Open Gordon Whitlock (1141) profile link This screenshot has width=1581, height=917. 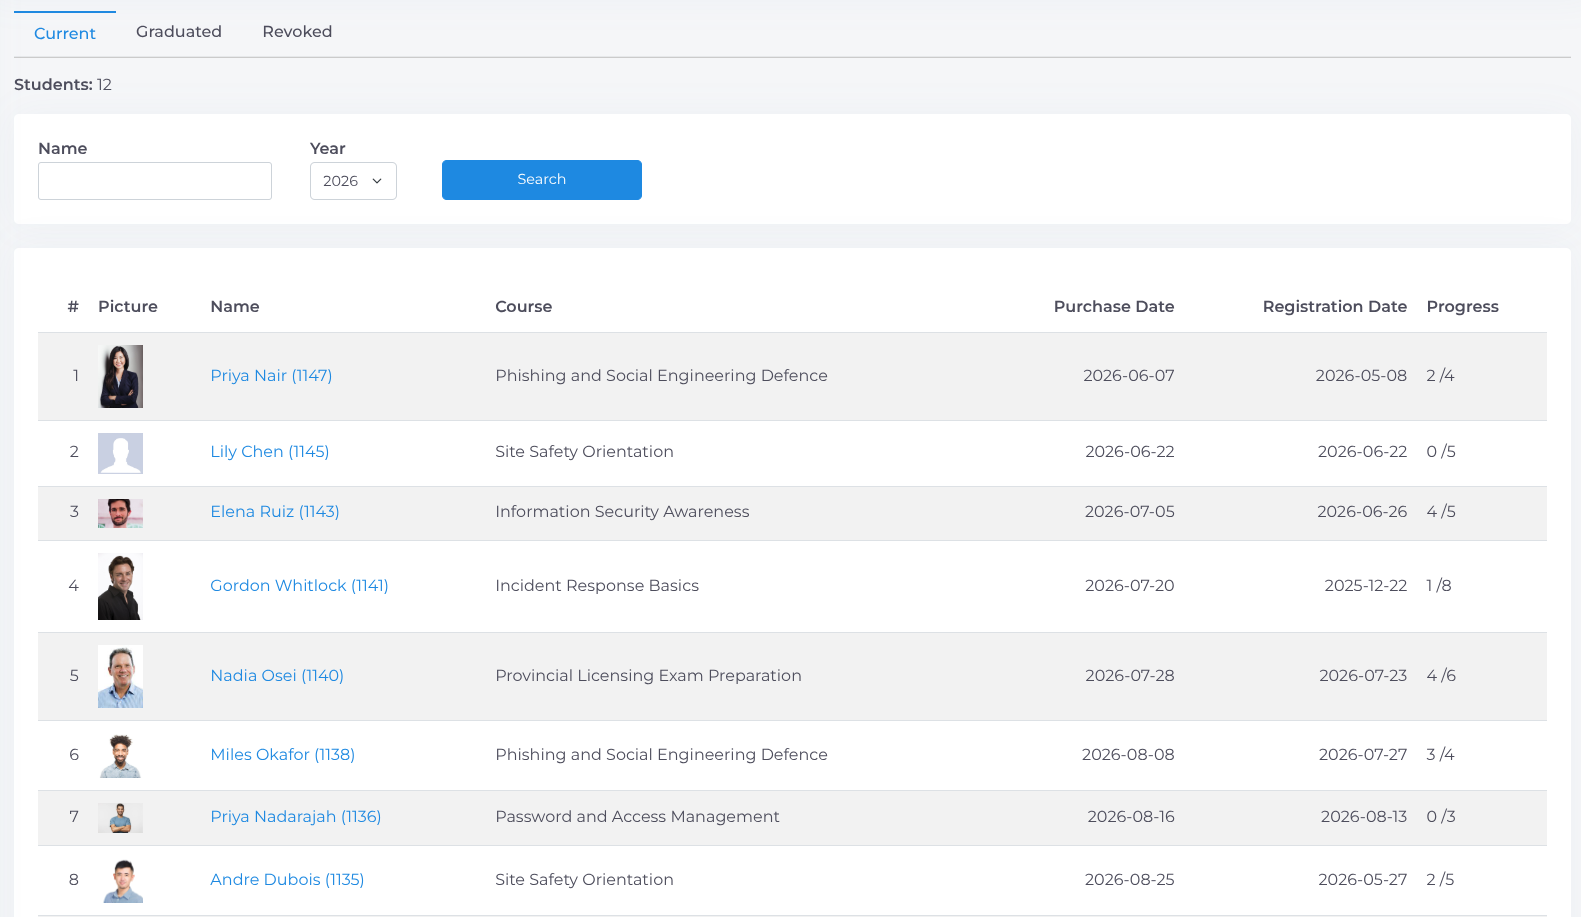pos(299,586)
